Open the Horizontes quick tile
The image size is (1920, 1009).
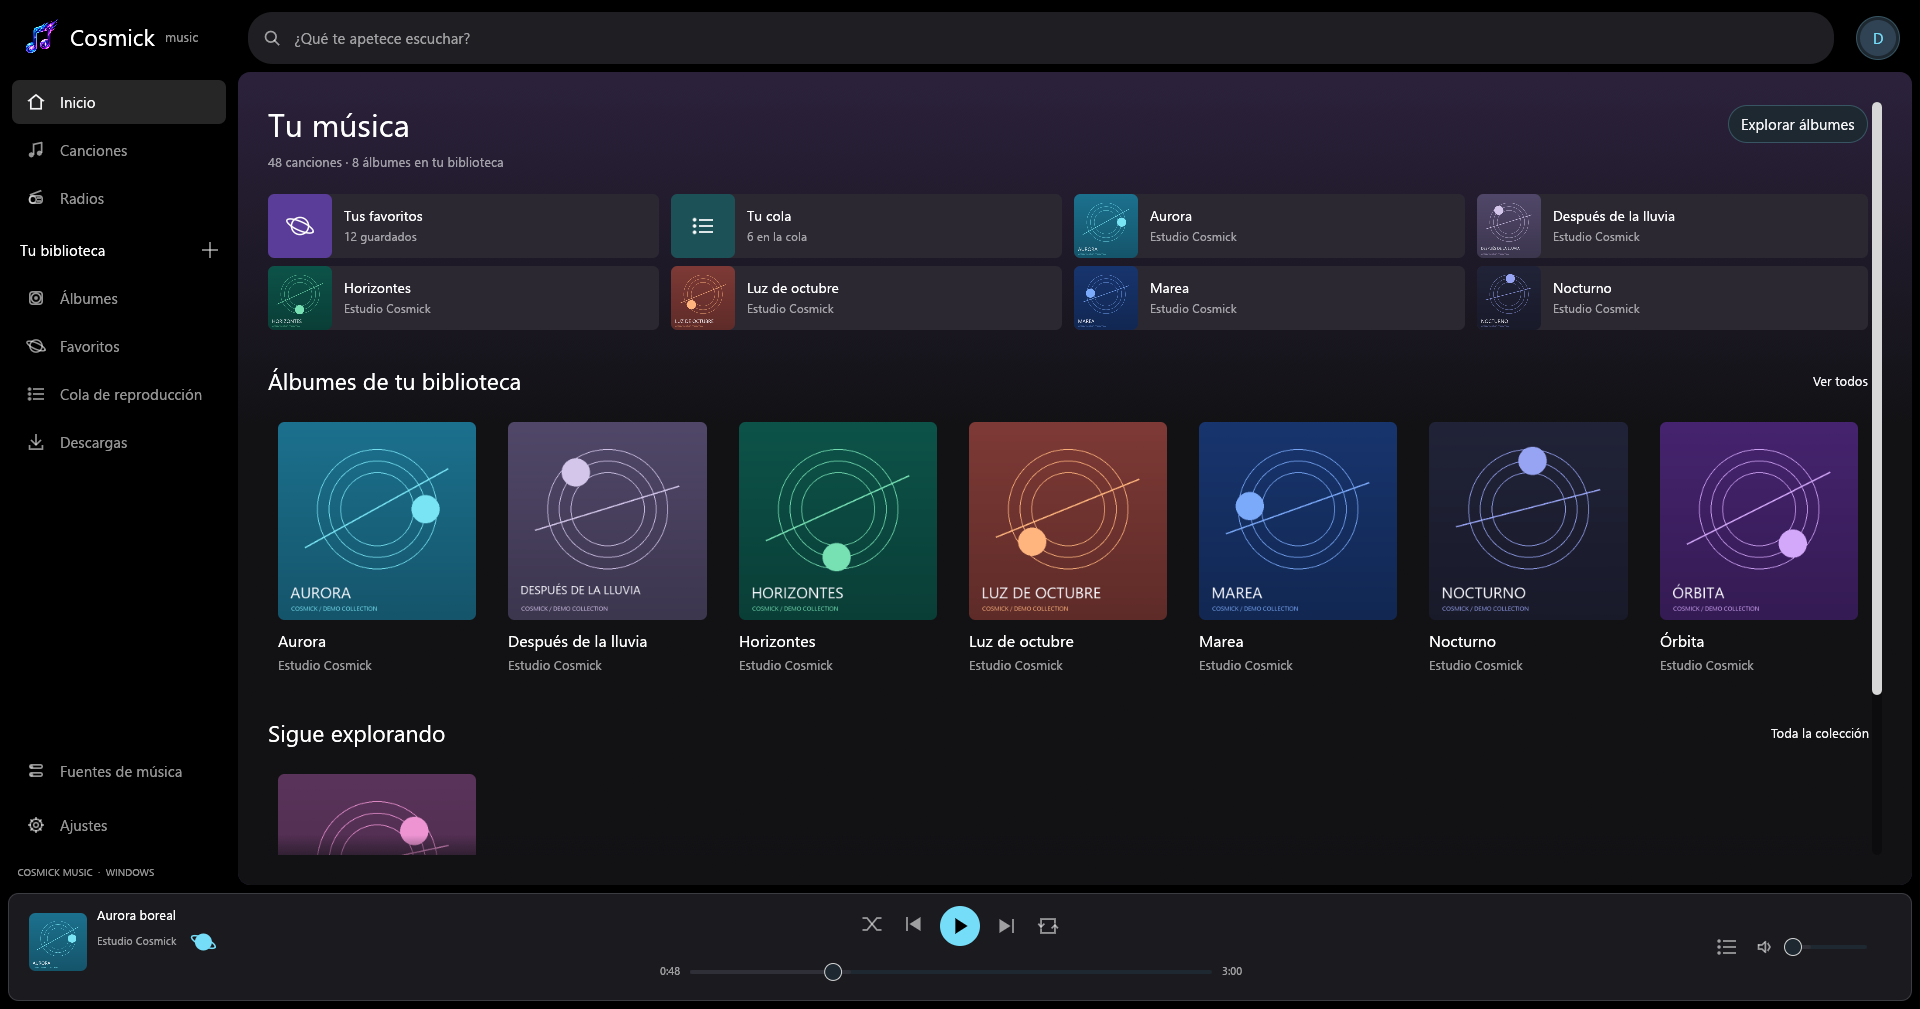pos(463,298)
